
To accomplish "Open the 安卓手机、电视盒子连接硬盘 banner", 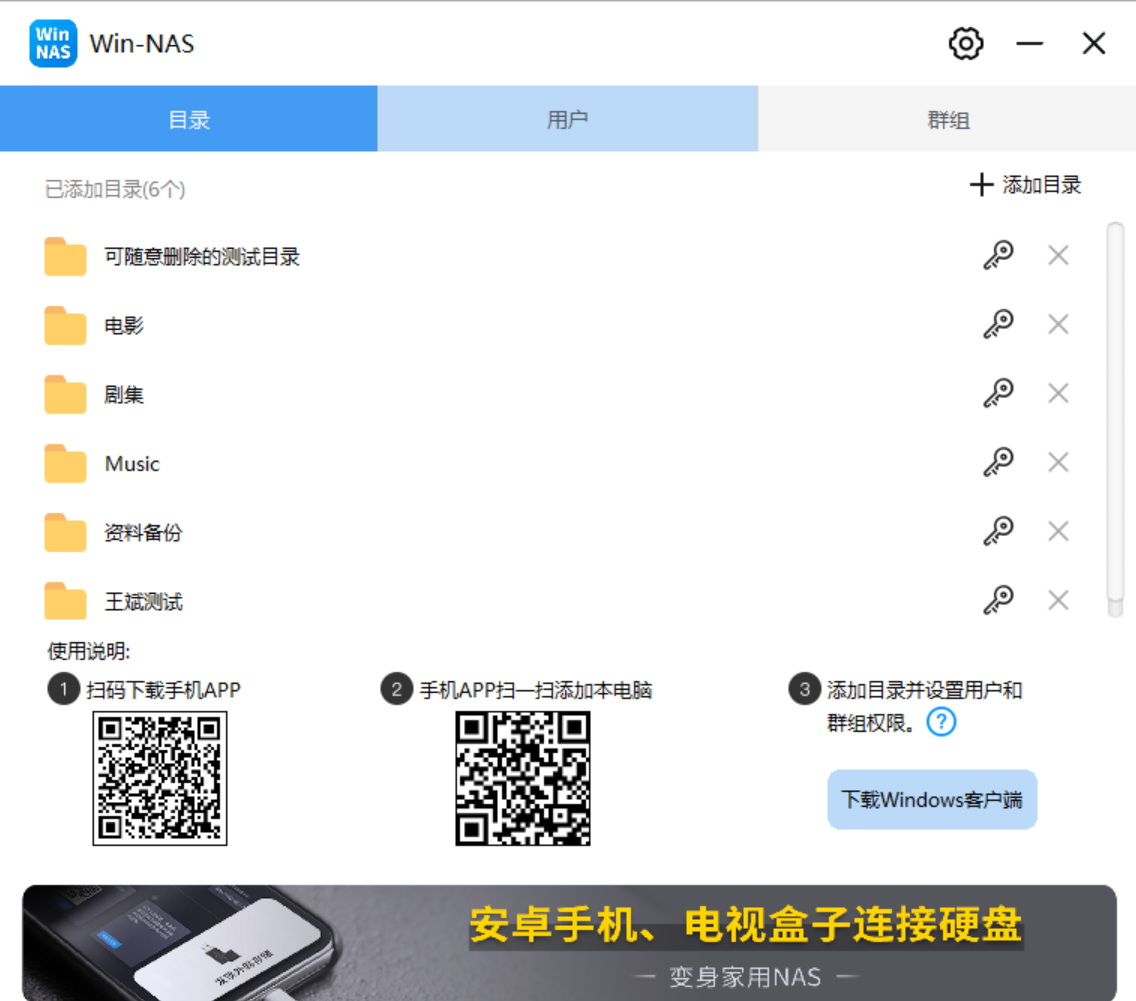I will 569,942.
